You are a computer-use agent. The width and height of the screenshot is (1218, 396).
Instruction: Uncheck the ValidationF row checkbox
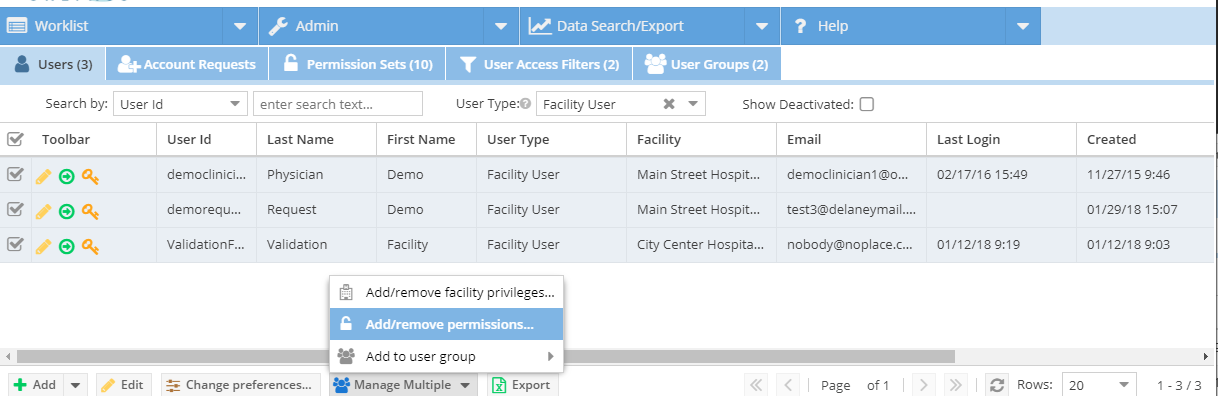(15, 243)
